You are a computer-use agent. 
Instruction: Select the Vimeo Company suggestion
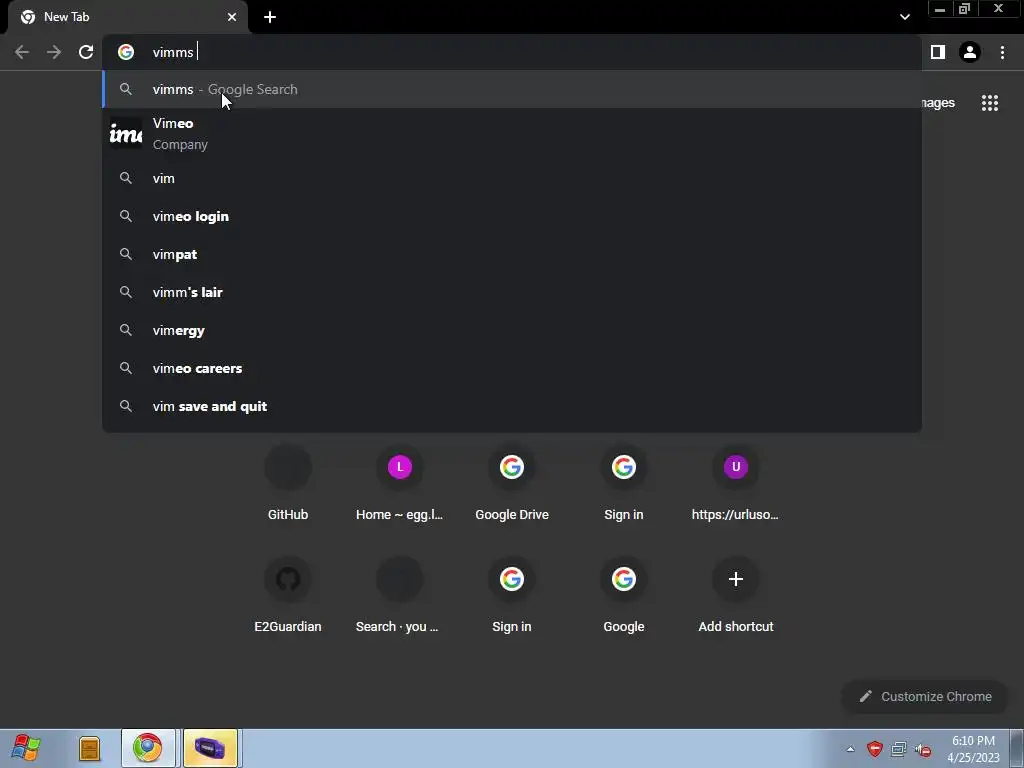(x=512, y=134)
